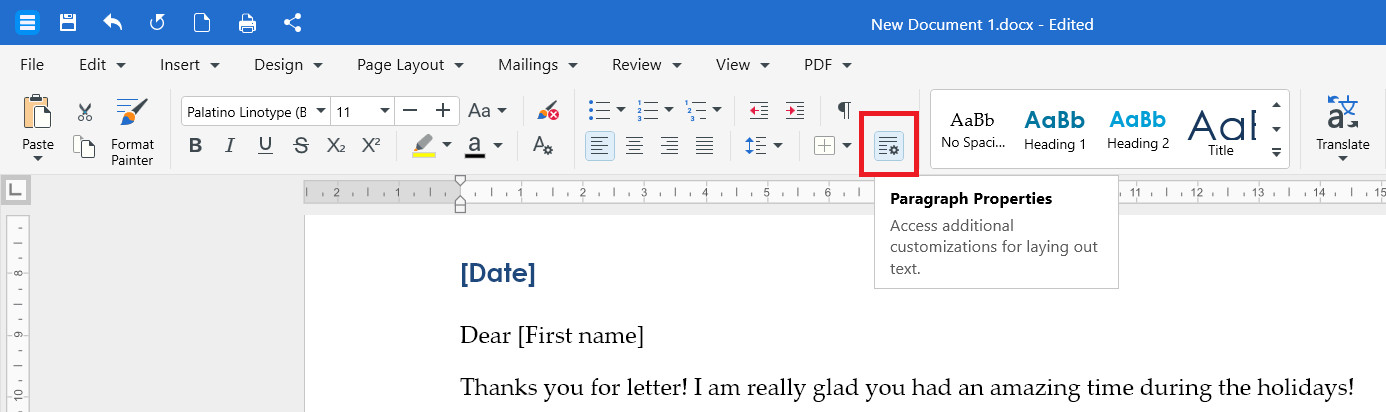
Task: Cut selection with scissors icon
Action: [85, 112]
